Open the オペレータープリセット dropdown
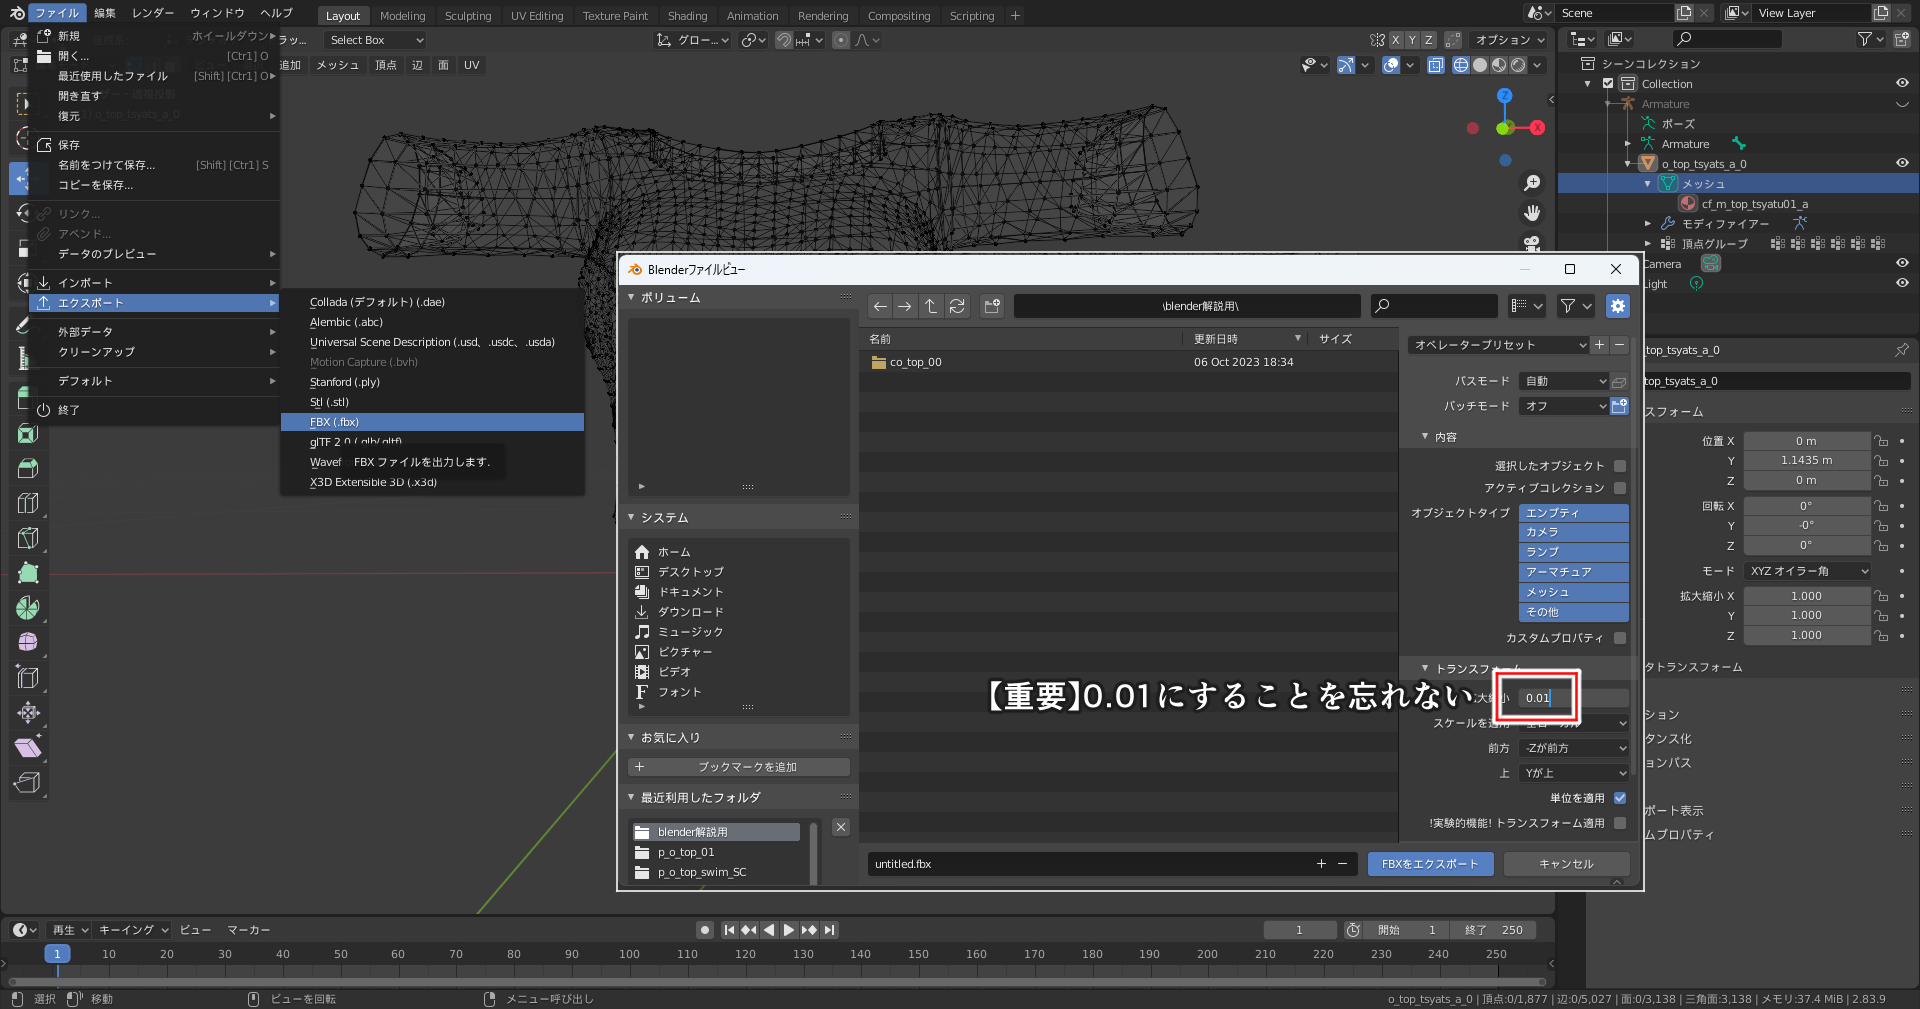 [1498, 345]
